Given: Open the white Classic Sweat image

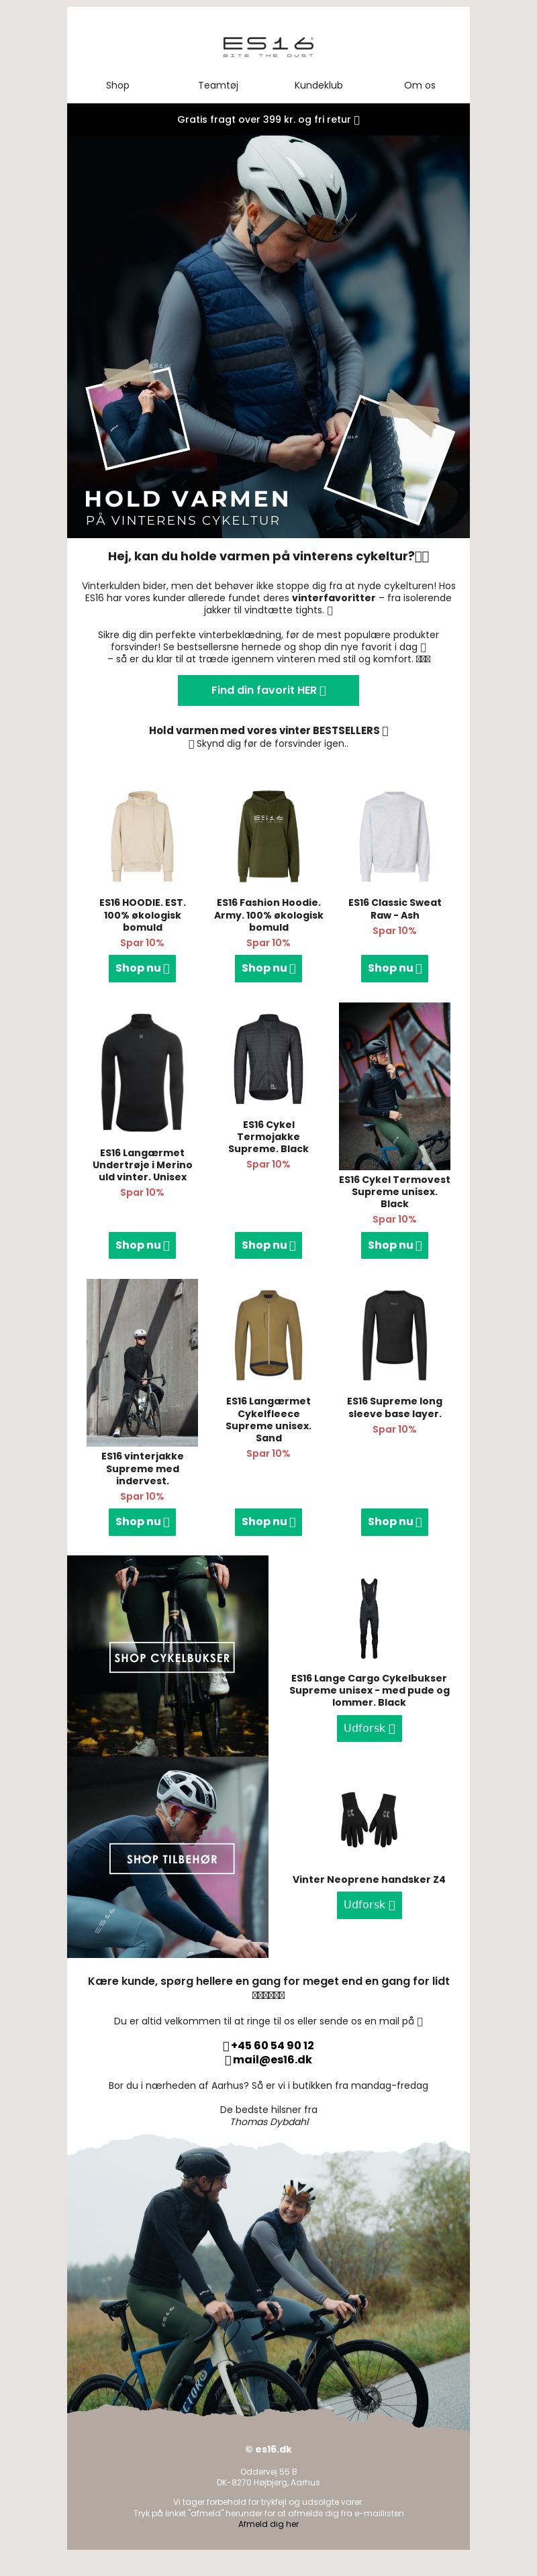Looking at the screenshot, I should (394, 836).
